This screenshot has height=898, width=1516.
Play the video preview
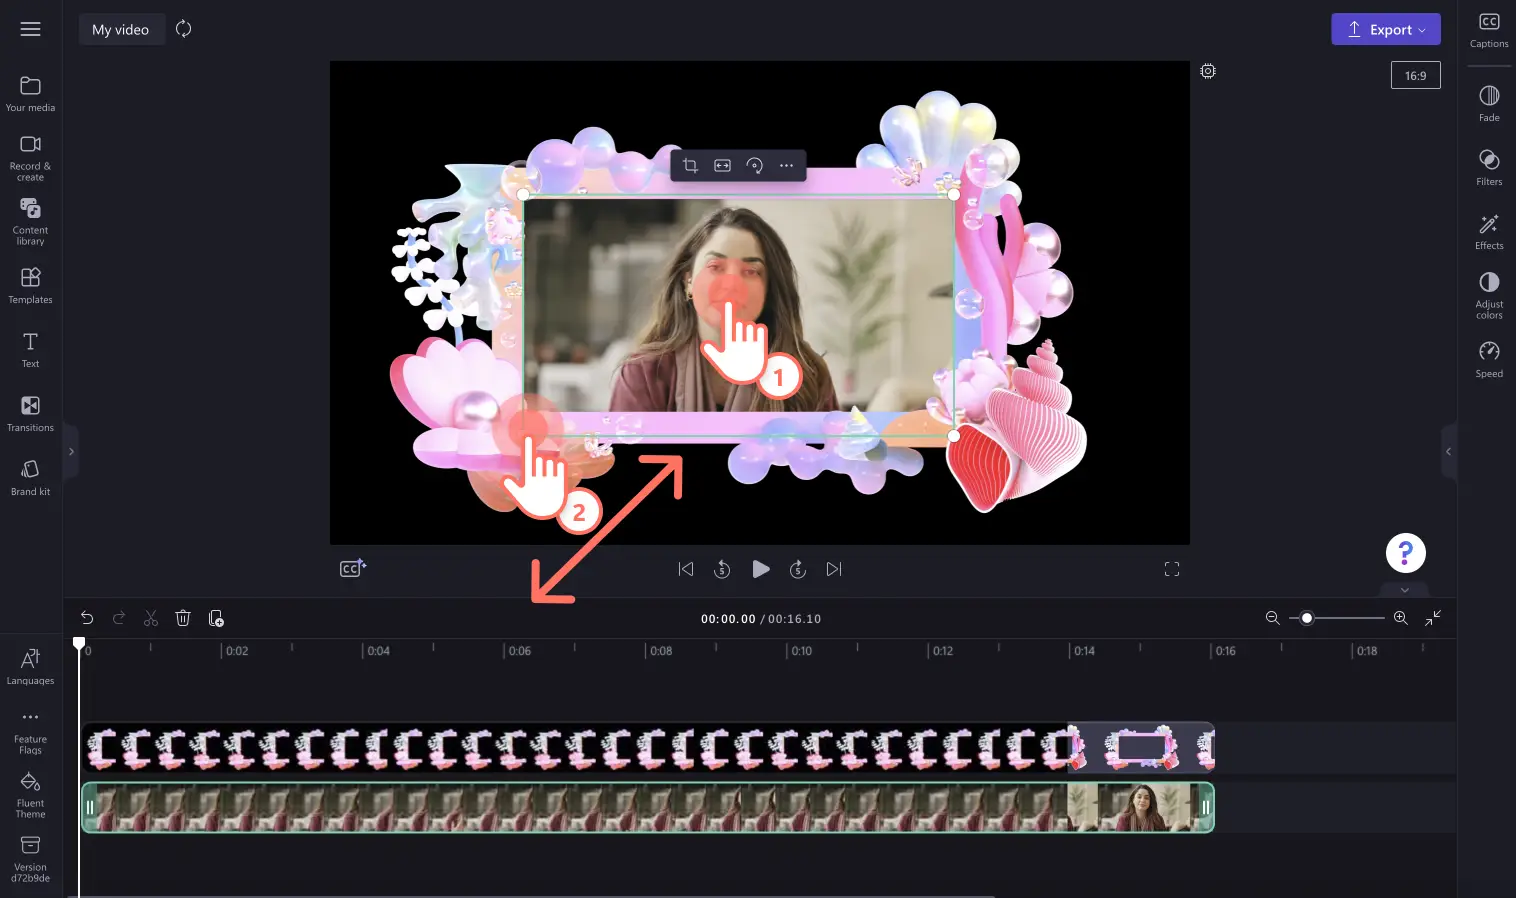coord(760,569)
